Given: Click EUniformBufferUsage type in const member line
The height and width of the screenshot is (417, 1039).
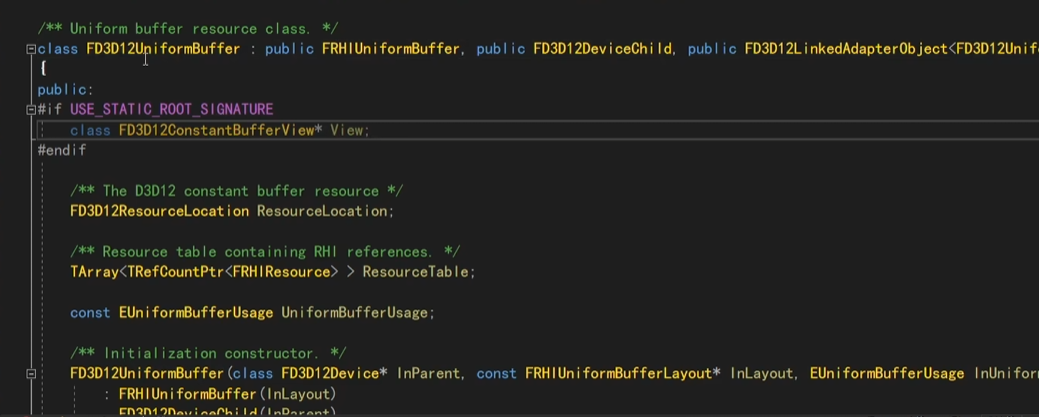Looking at the screenshot, I should [195, 312].
